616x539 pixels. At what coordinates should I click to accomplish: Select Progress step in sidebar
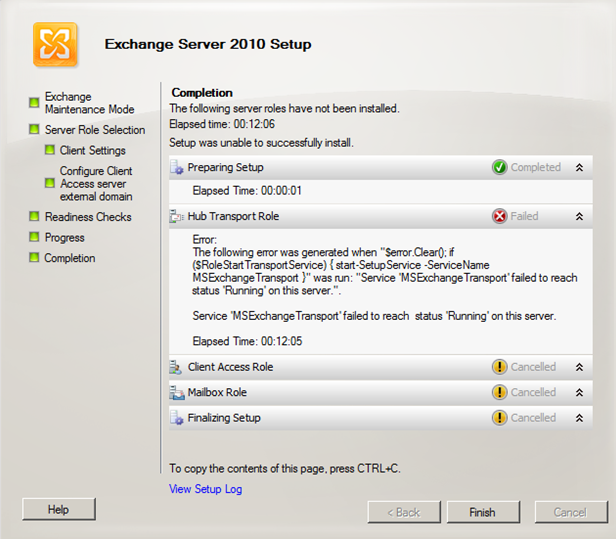coord(64,238)
